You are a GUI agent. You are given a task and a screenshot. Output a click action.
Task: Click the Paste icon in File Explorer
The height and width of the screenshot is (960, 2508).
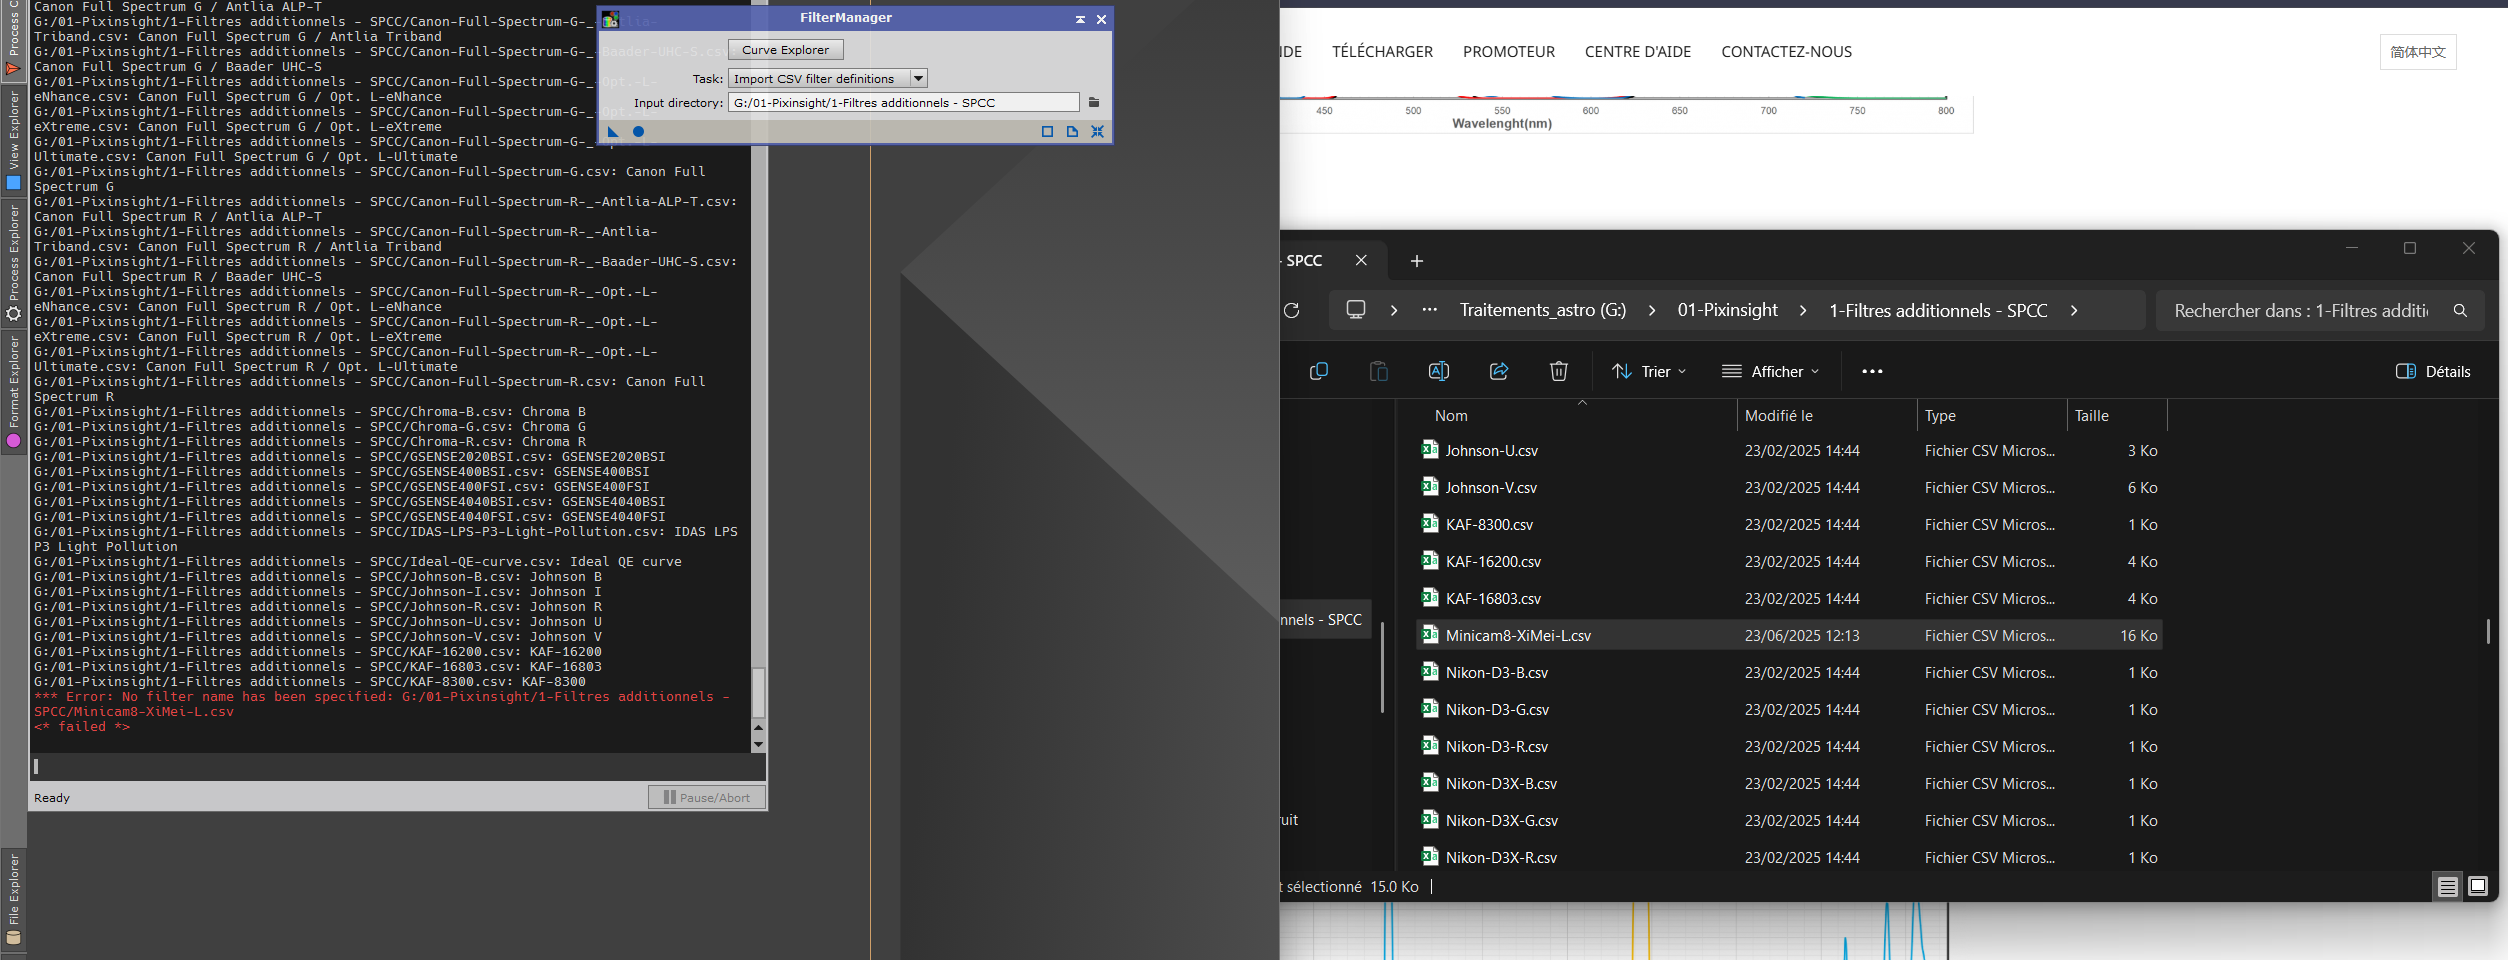pyautogui.click(x=1379, y=371)
